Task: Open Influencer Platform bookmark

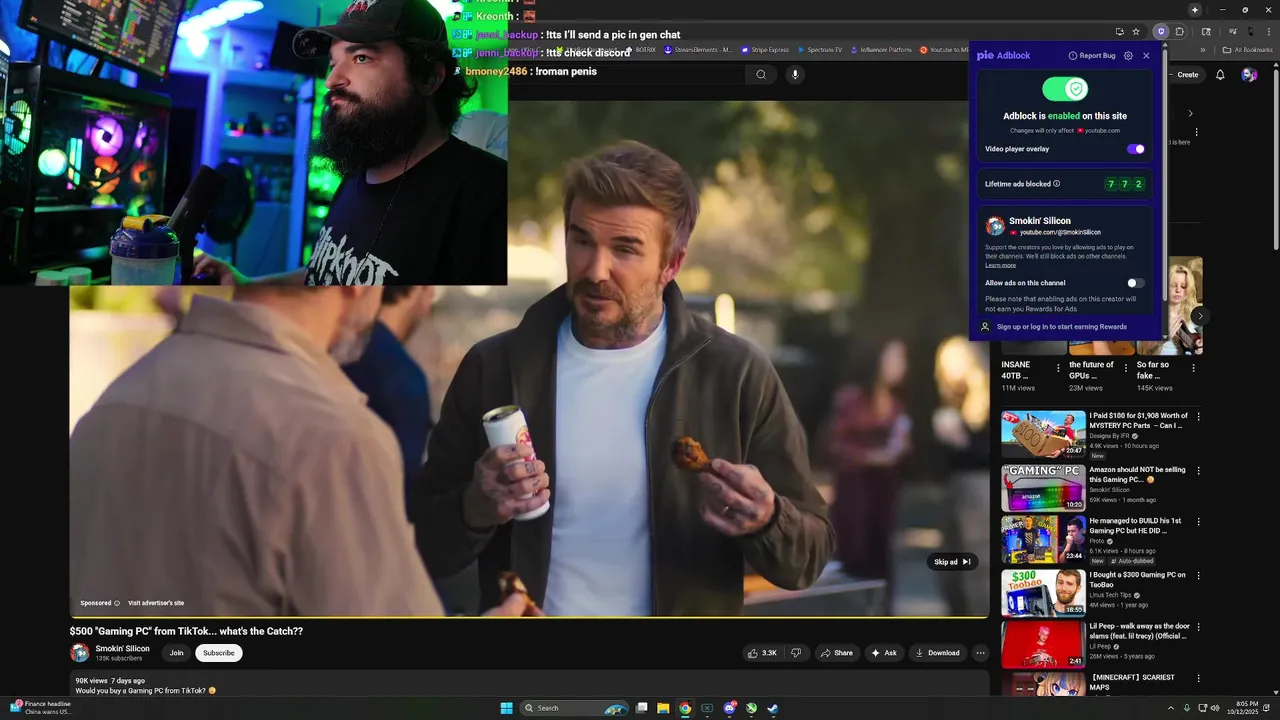Action: point(881,49)
